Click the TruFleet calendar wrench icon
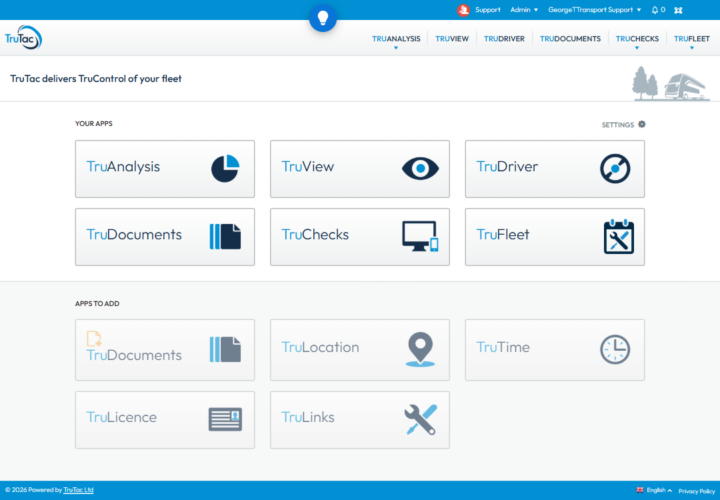 pyautogui.click(x=619, y=236)
